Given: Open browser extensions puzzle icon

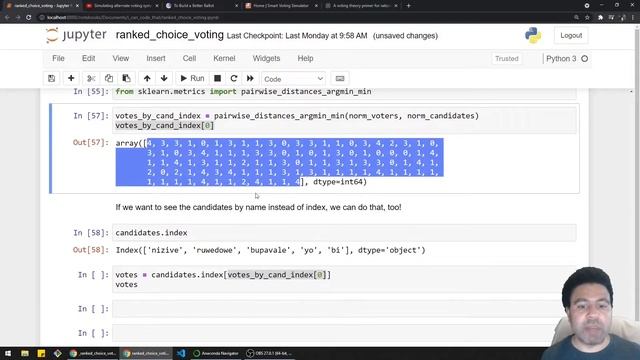Looking at the screenshot, I should (x=600, y=18).
